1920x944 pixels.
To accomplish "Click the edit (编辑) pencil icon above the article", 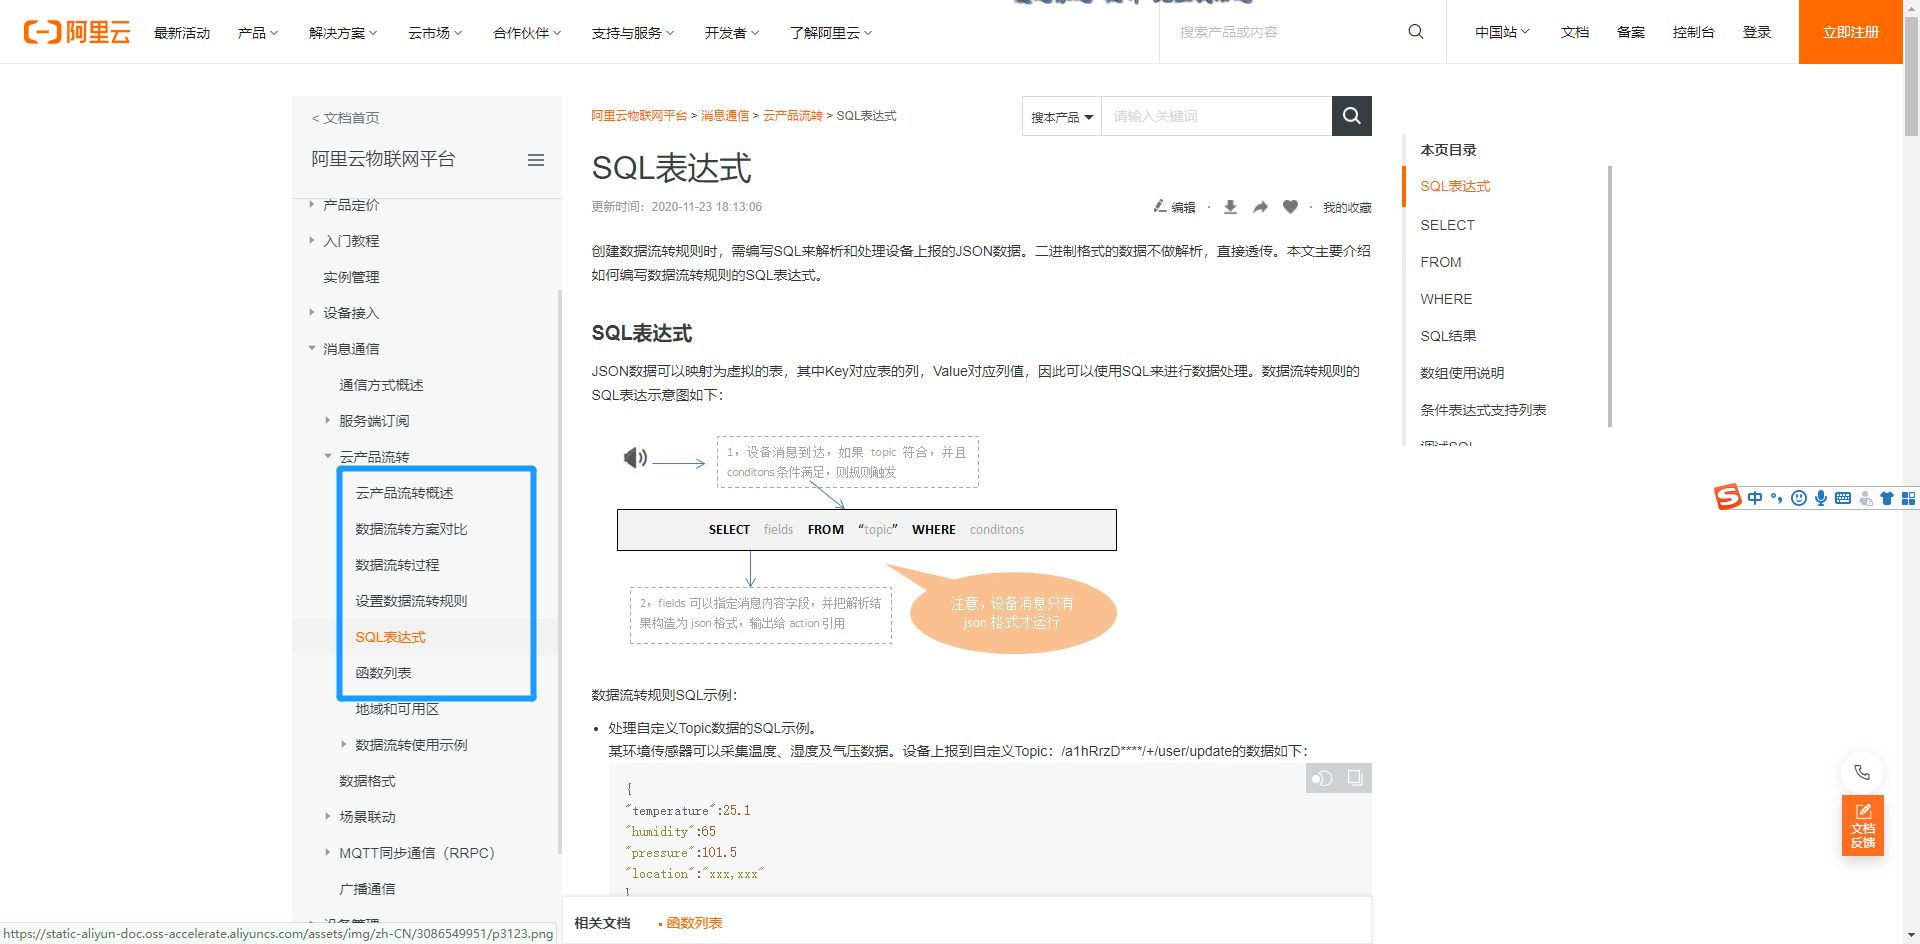I will pyautogui.click(x=1159, y=206).
